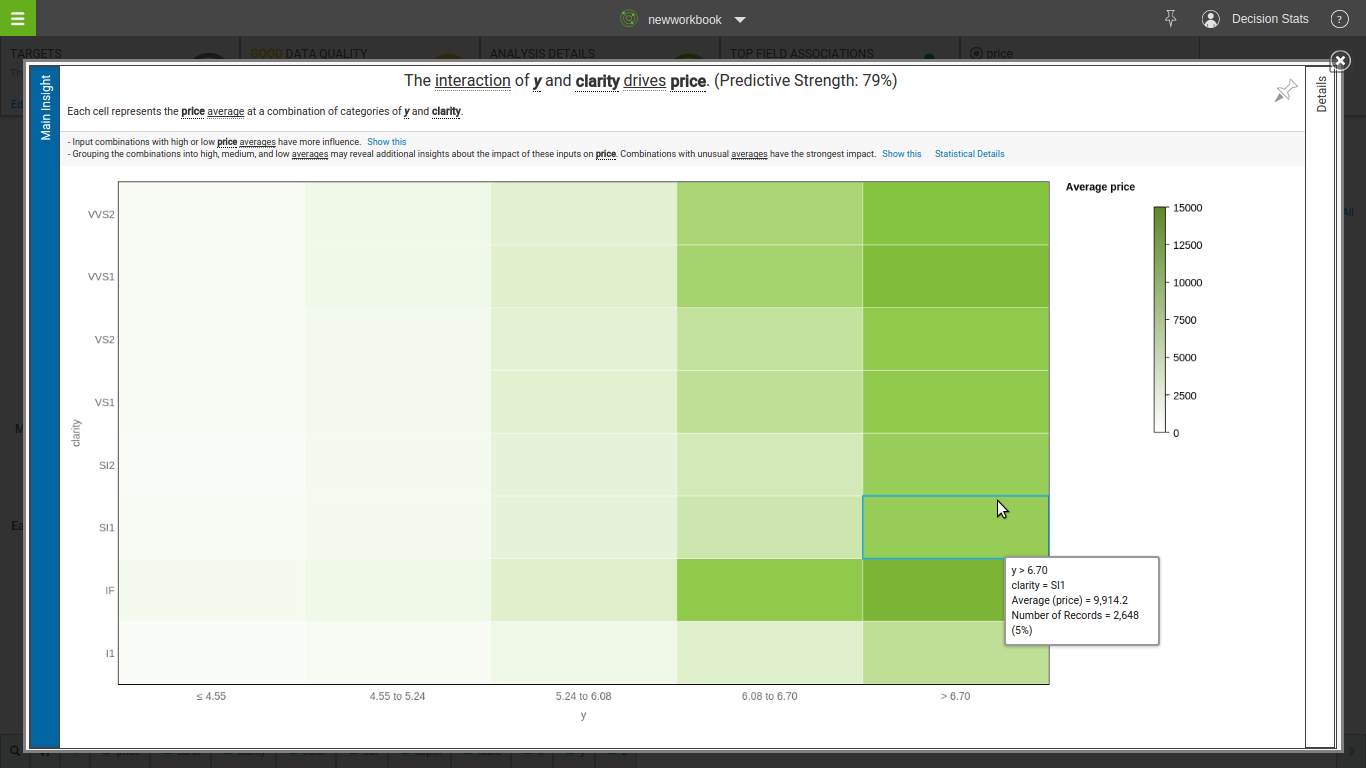This screenshot has width=1366, height=768.
Task: Pin this insight using the pushpin icon
Action: tap(1285, 91)
